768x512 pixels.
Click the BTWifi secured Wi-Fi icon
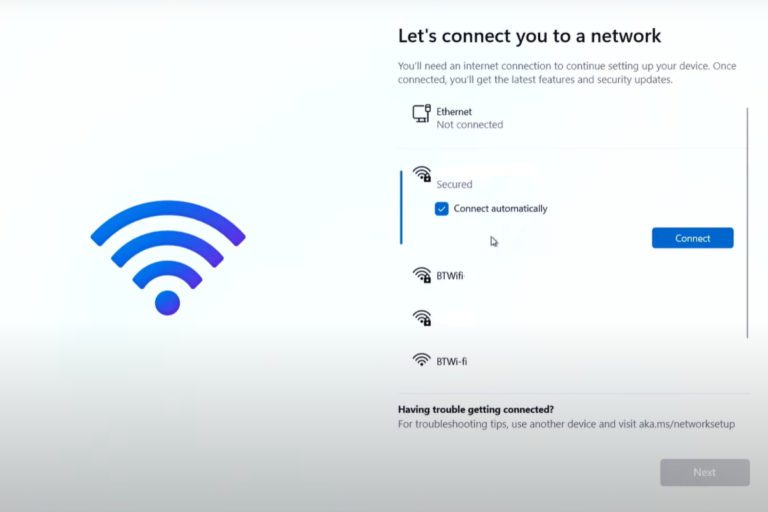point(422,275)
